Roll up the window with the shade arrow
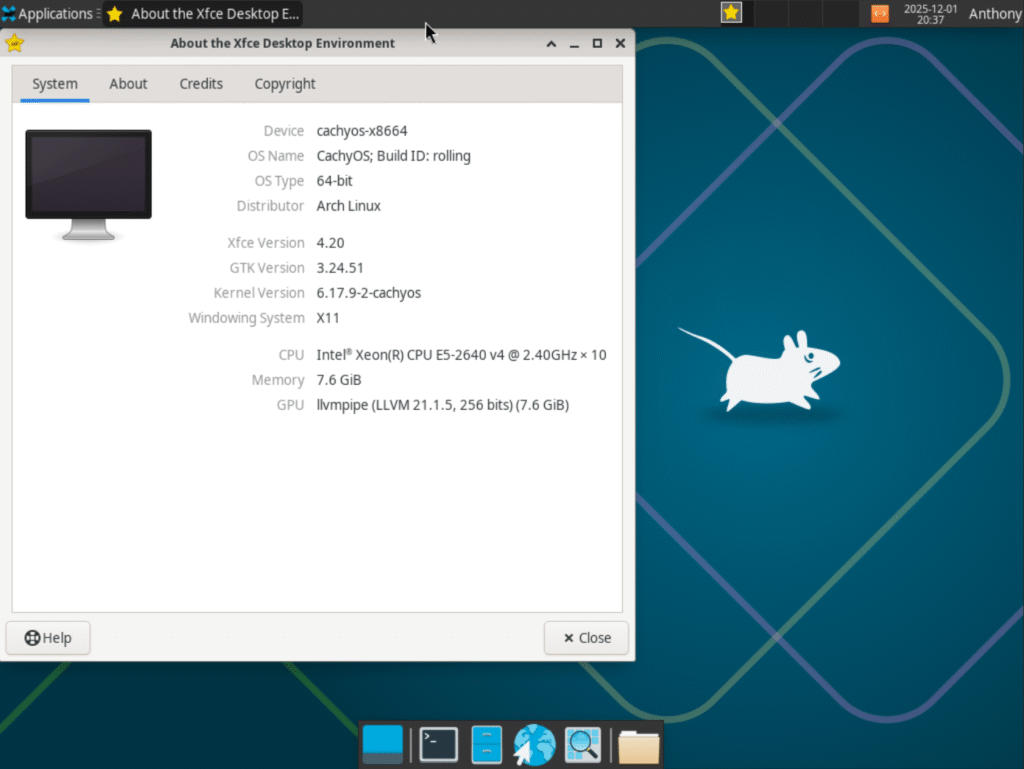 [x=551, y=43]
